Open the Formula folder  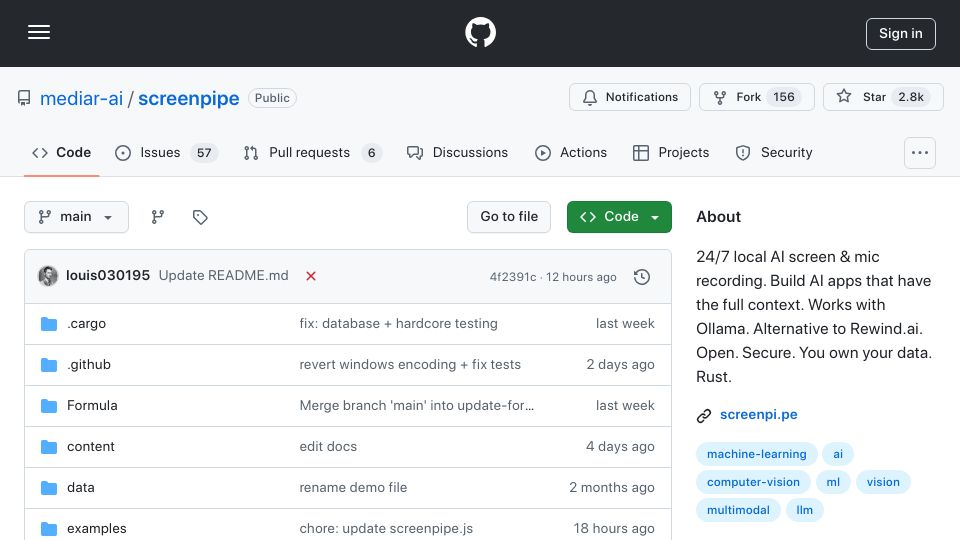coord(92,405)
